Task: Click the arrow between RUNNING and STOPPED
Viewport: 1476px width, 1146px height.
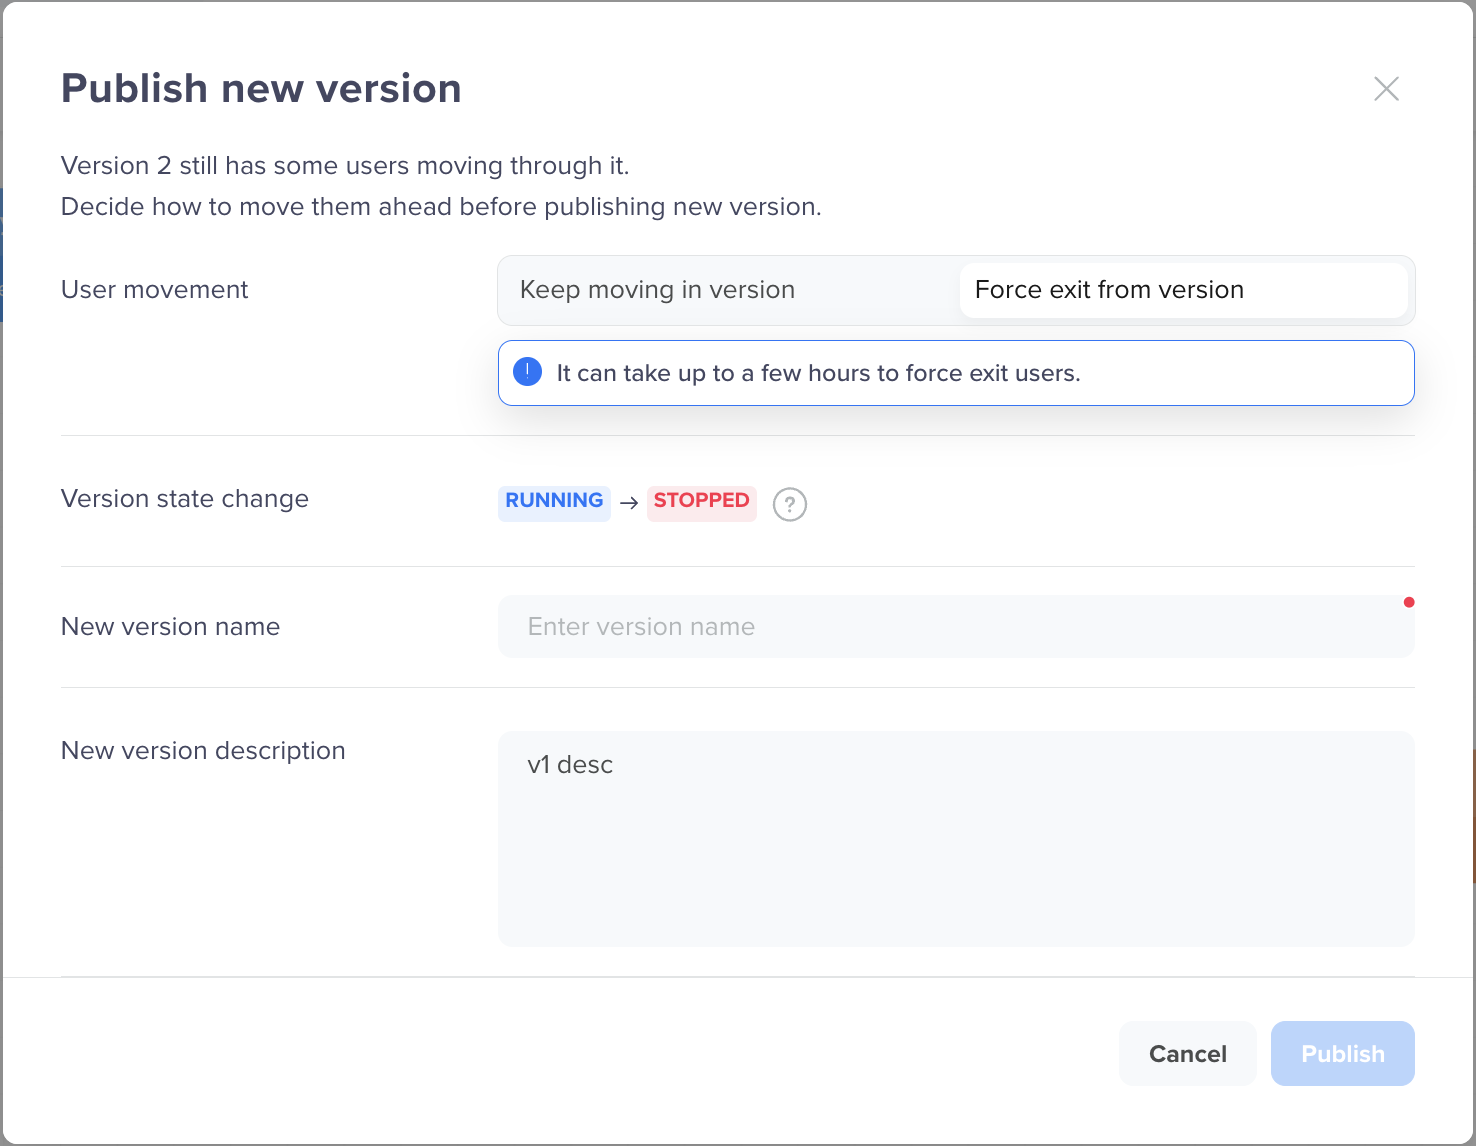Action: [629, 503]
